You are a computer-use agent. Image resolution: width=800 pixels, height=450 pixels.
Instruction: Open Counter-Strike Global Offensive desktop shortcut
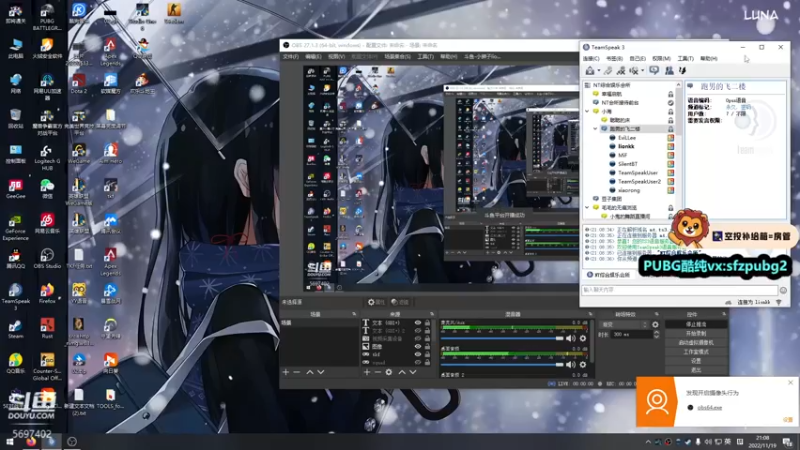pos(47,367)
